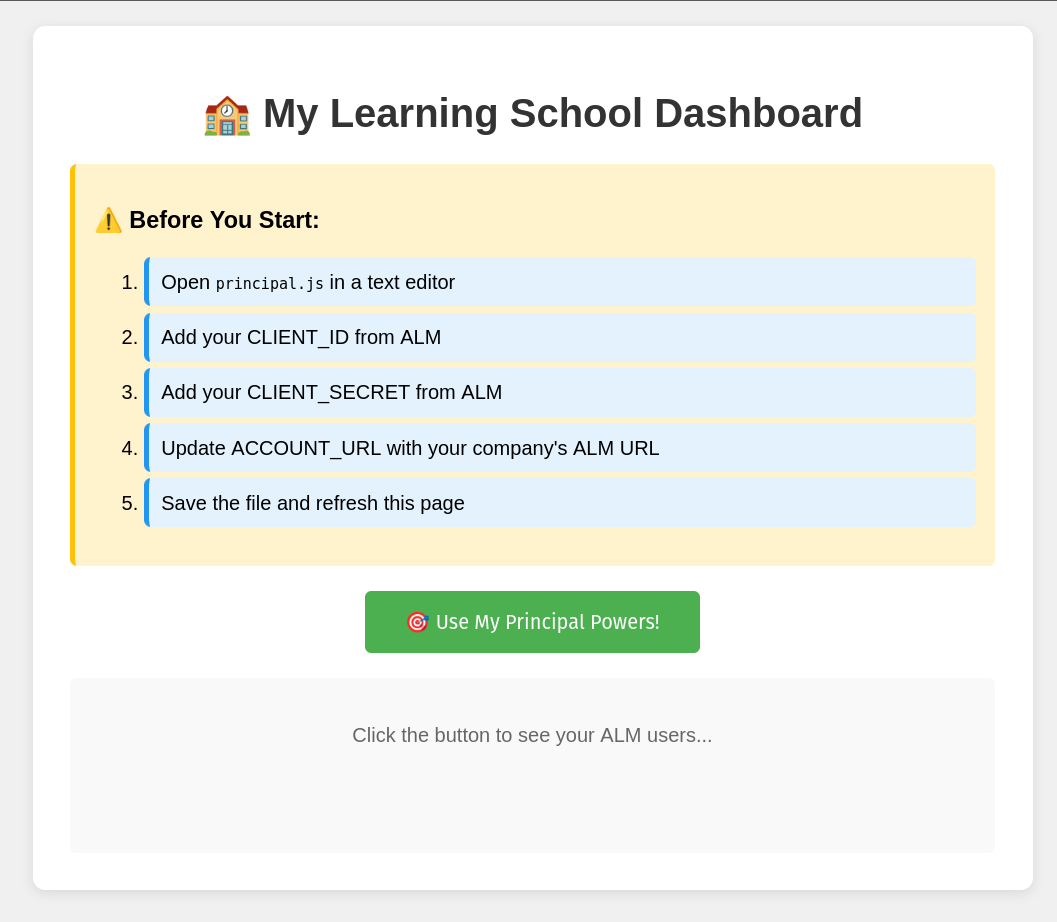
Task: Click the target emoji on the green button
Action: 417,622
